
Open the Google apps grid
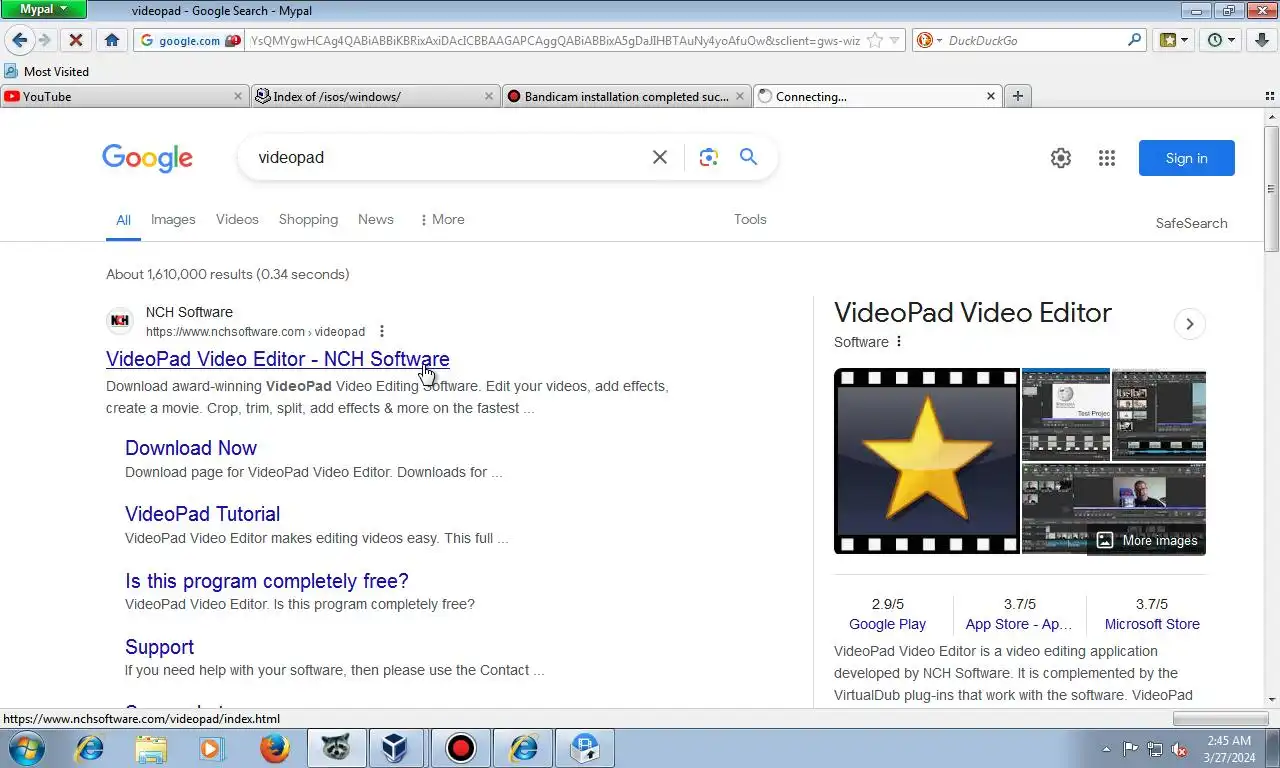pos(1106,158)
